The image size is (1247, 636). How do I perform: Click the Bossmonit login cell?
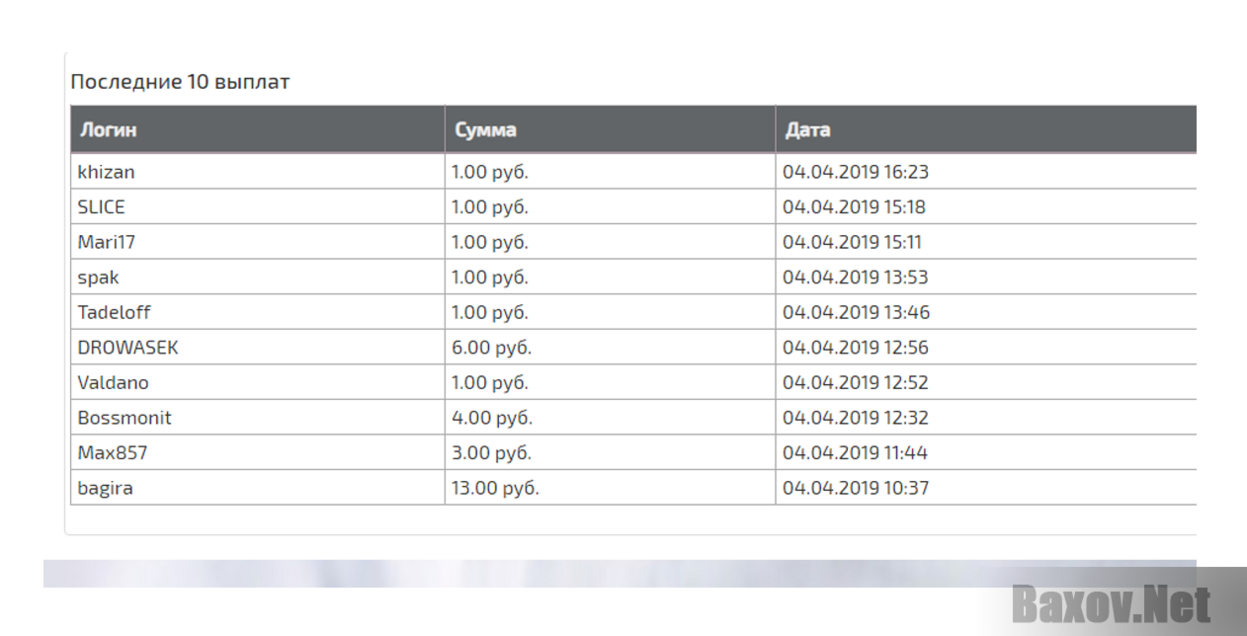point(258,417)
